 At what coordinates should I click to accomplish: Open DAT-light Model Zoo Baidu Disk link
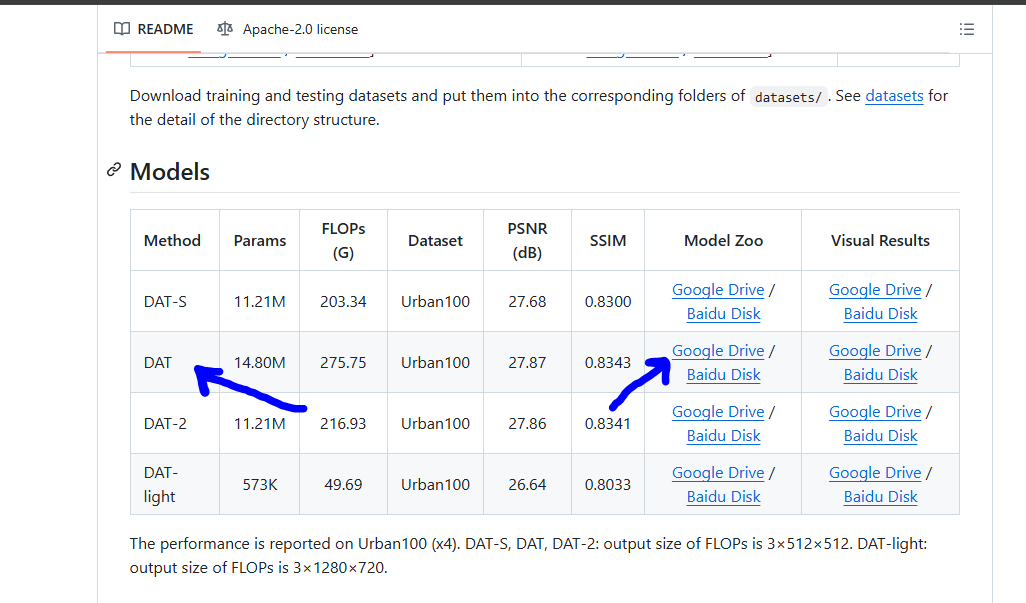pyautogui.click(x=723, y=497)
